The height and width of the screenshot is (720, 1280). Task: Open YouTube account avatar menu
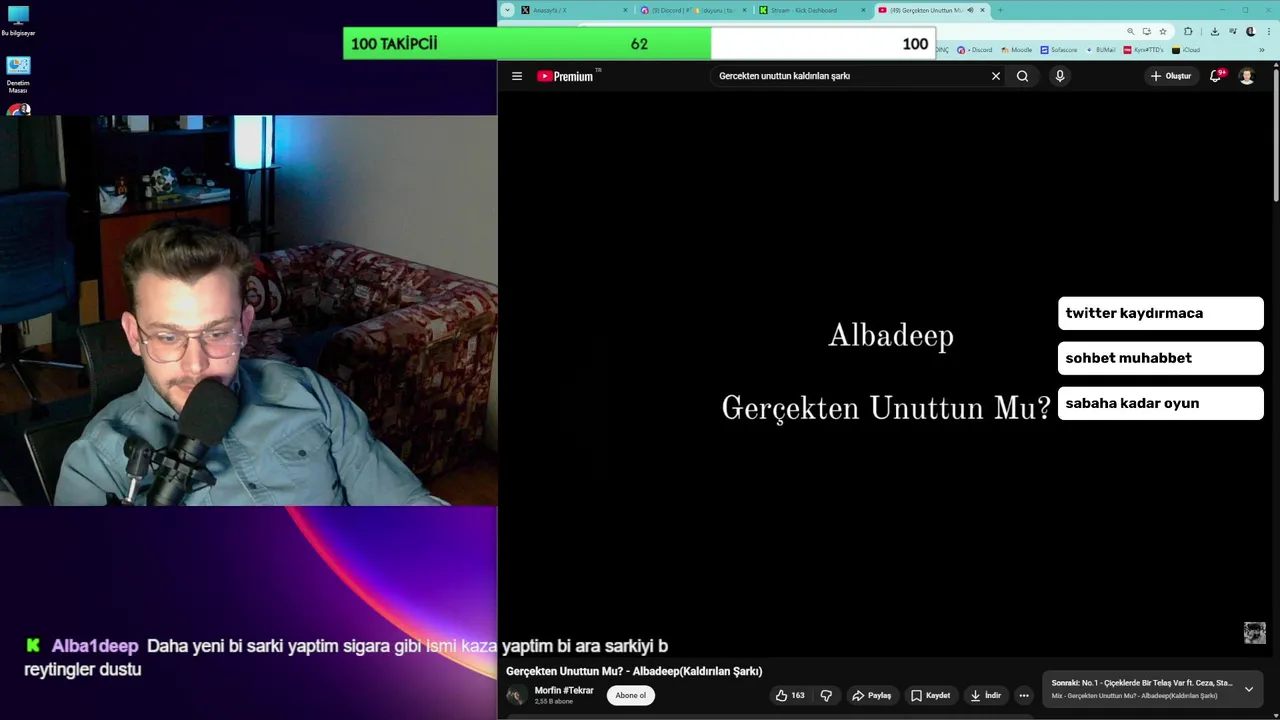tap(1247, 76)
